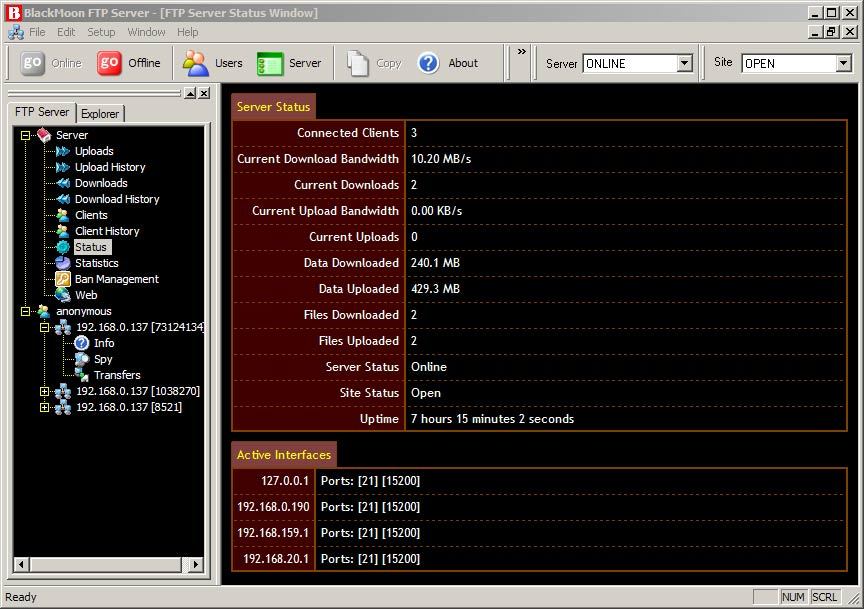This screenshot has width=864, height=609.
Task: Open the Server ONLINE dropdown
Action: coord(684,63)
